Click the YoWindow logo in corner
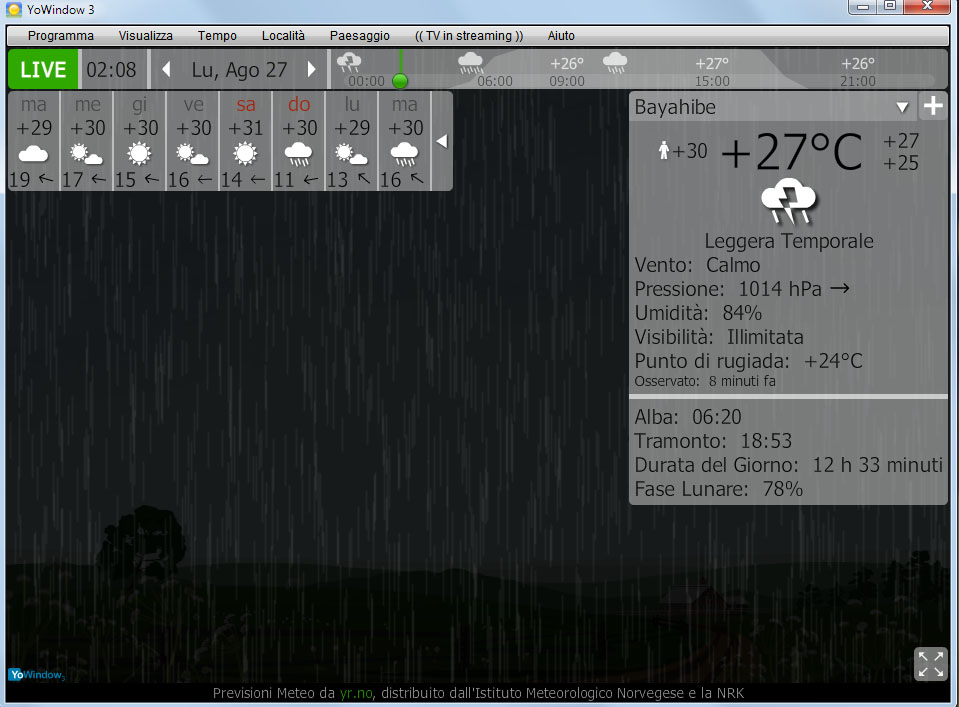Screen dimensions: 959x707 (37, 675)
